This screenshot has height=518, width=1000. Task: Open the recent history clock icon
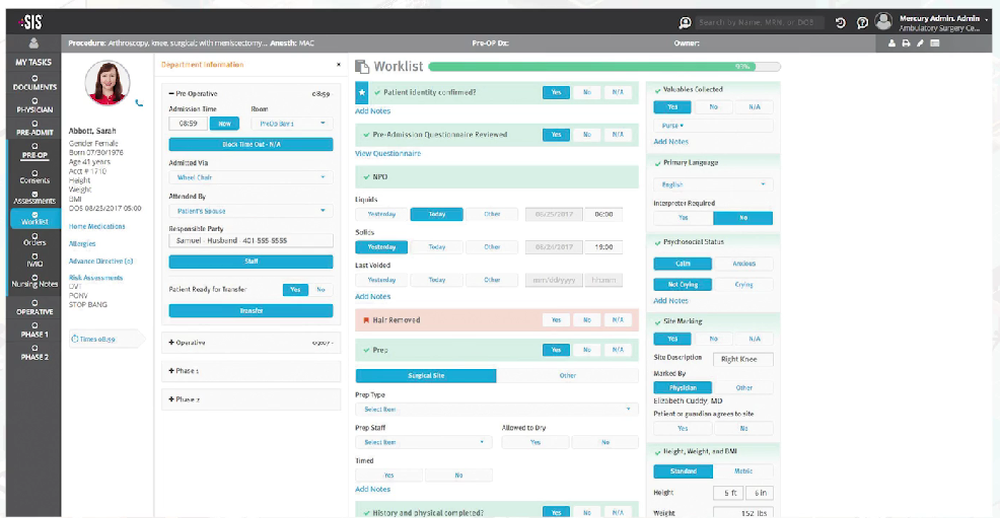[x=841, y=22]
